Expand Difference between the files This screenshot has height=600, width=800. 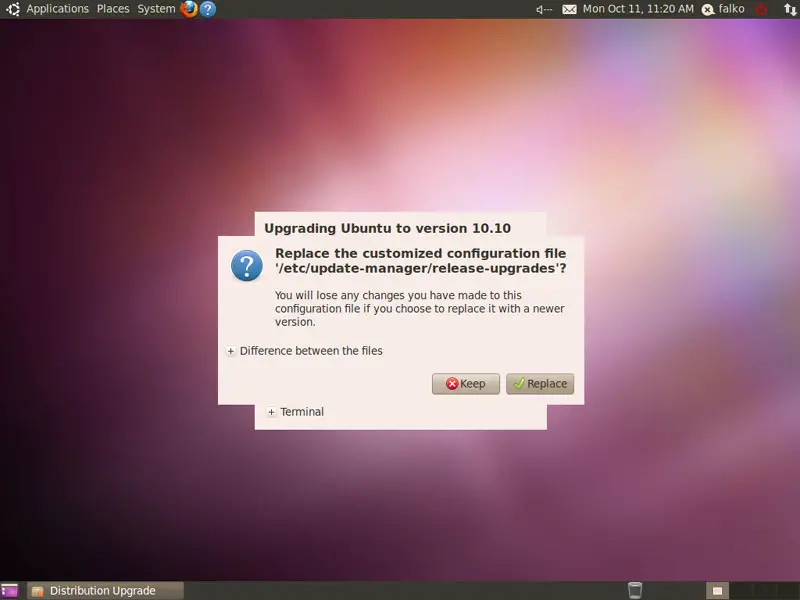coord(231,351)
